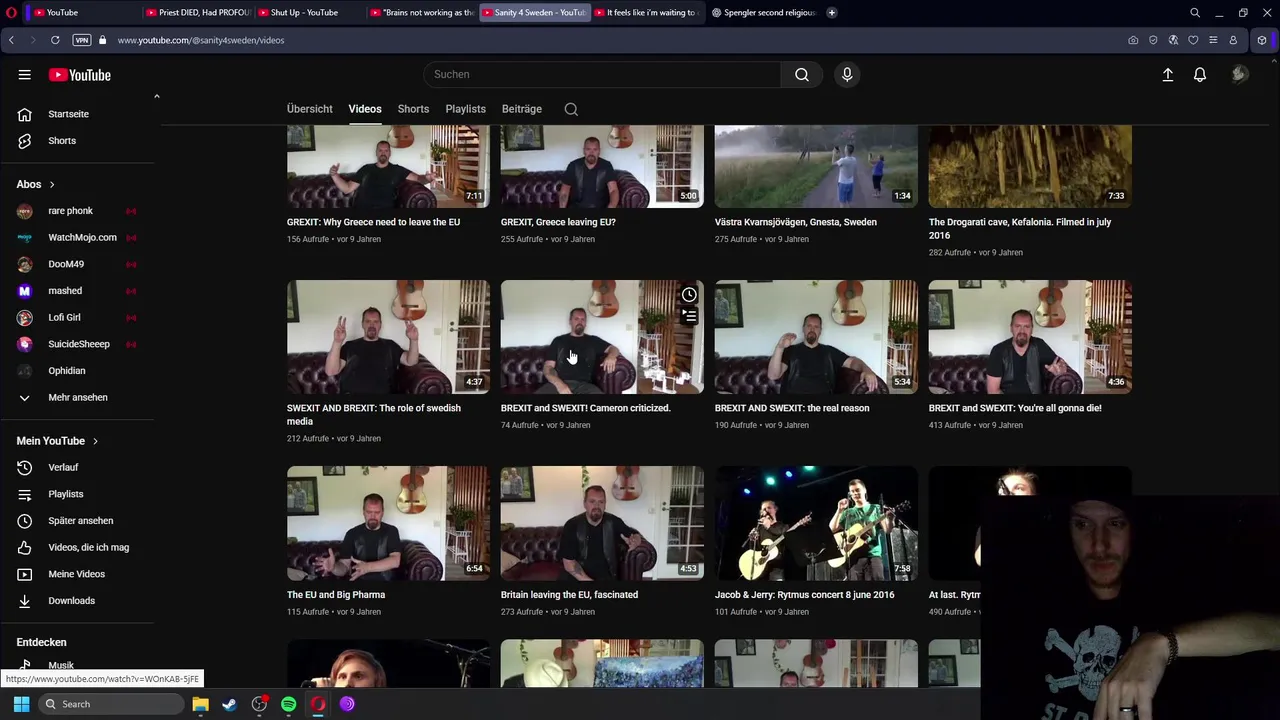The width and height of the screenshot is (1280, 720).
Task: Open the upload/create arrow icon
Action: coord(1167,75)
